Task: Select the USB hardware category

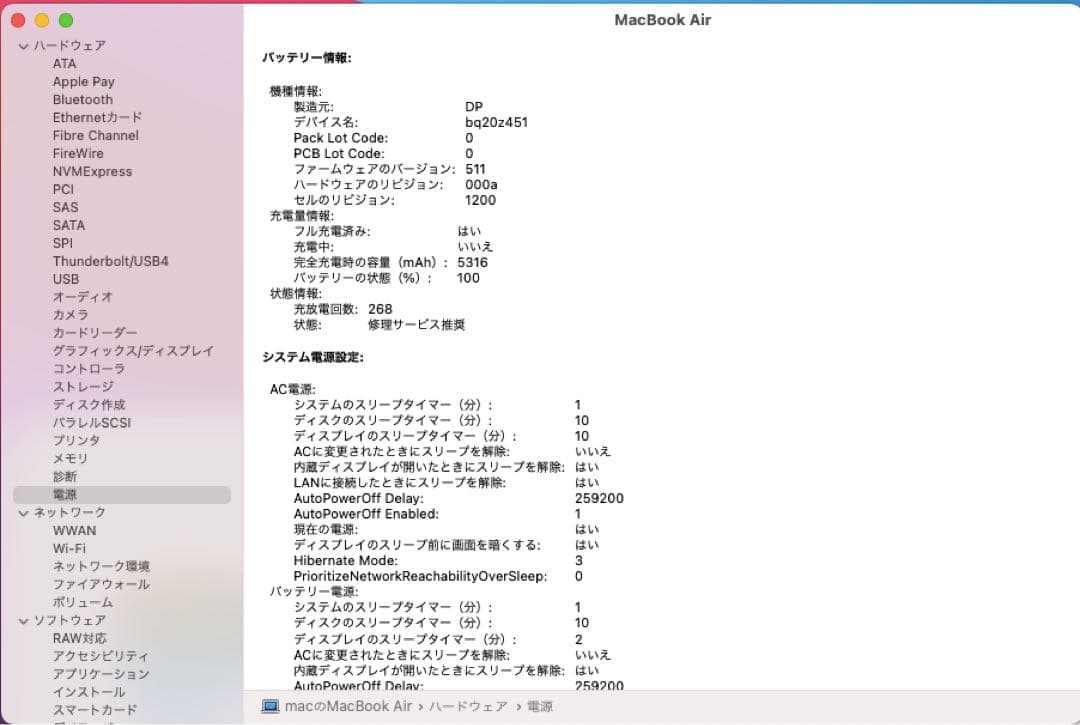Action: [67, 279]
